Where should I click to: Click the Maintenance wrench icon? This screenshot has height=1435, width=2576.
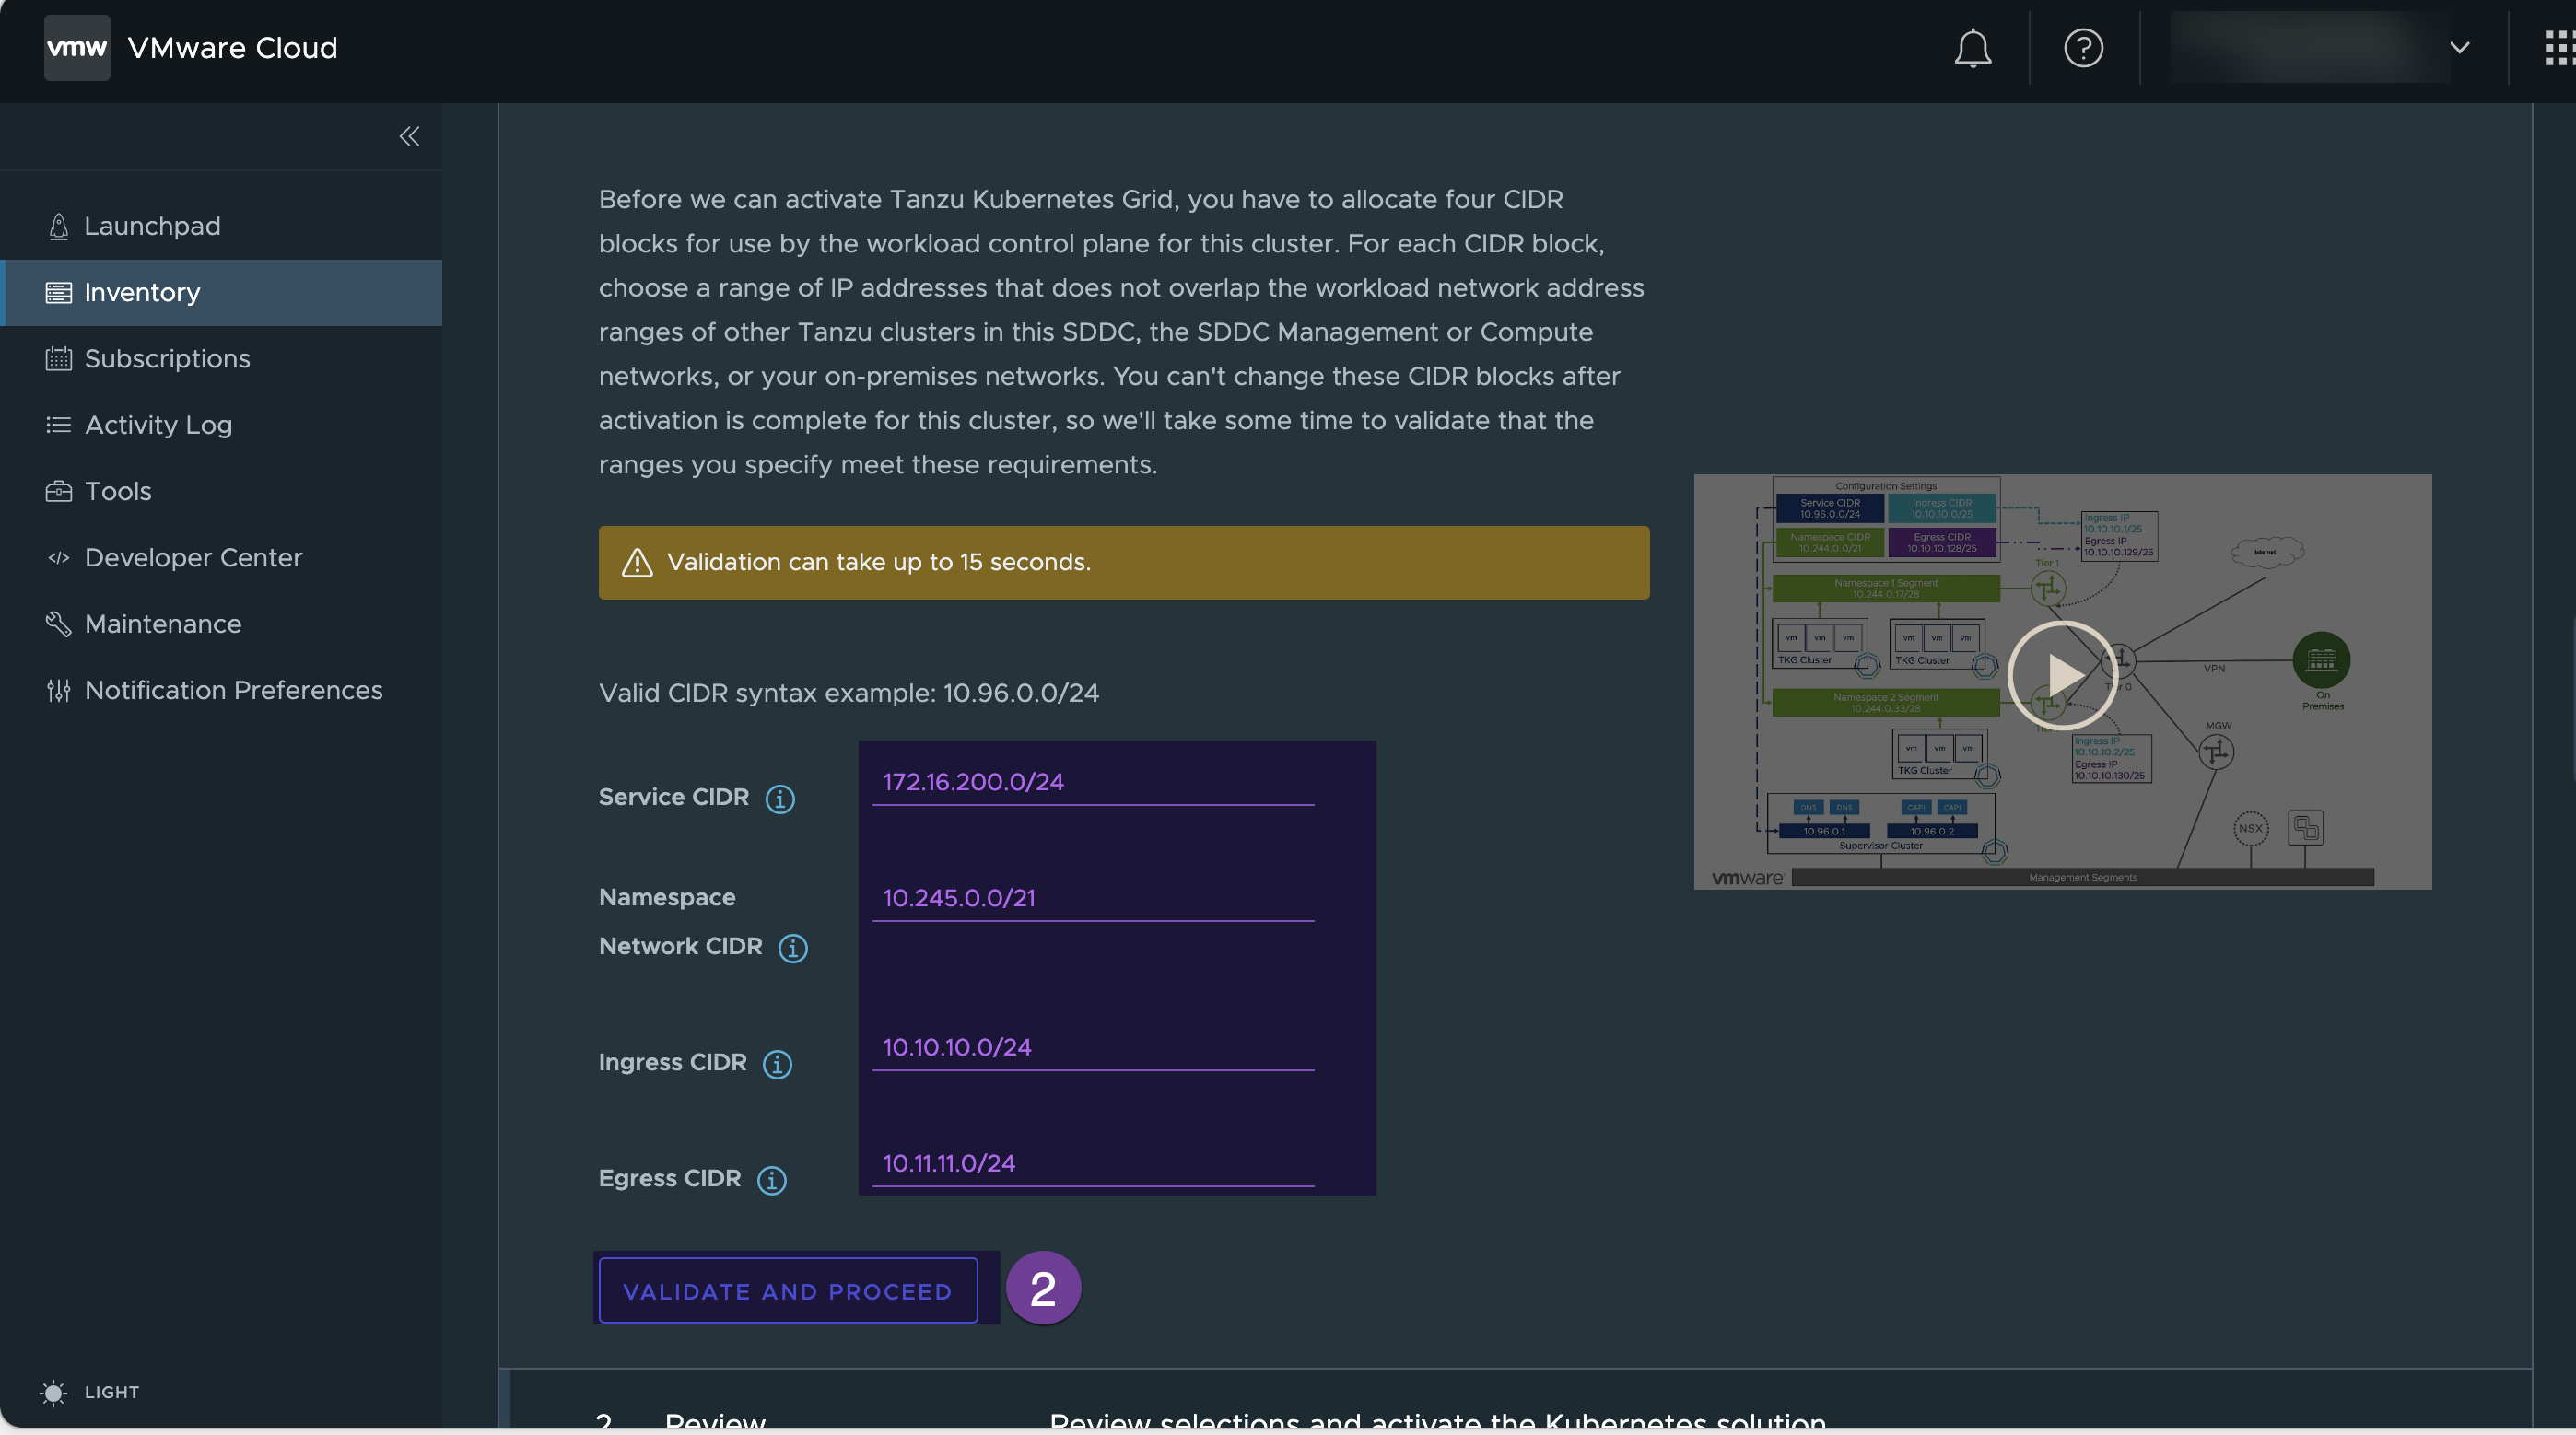coord(59,623)
